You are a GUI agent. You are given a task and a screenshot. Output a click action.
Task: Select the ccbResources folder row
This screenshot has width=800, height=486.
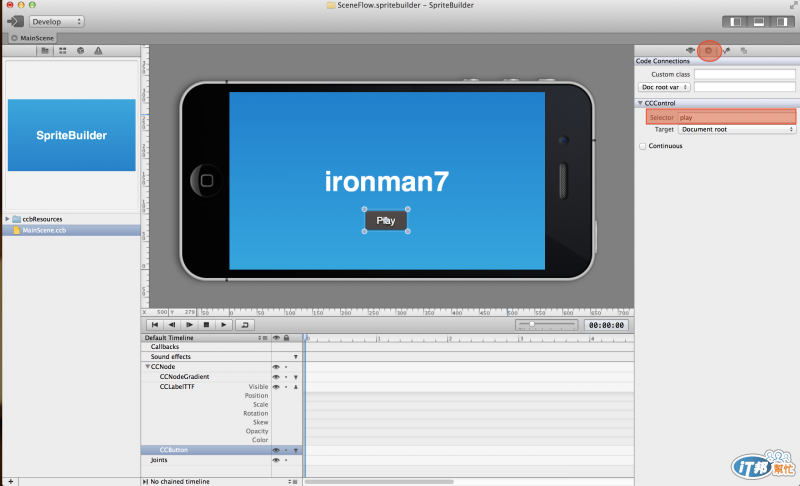(x=71, y=219)
